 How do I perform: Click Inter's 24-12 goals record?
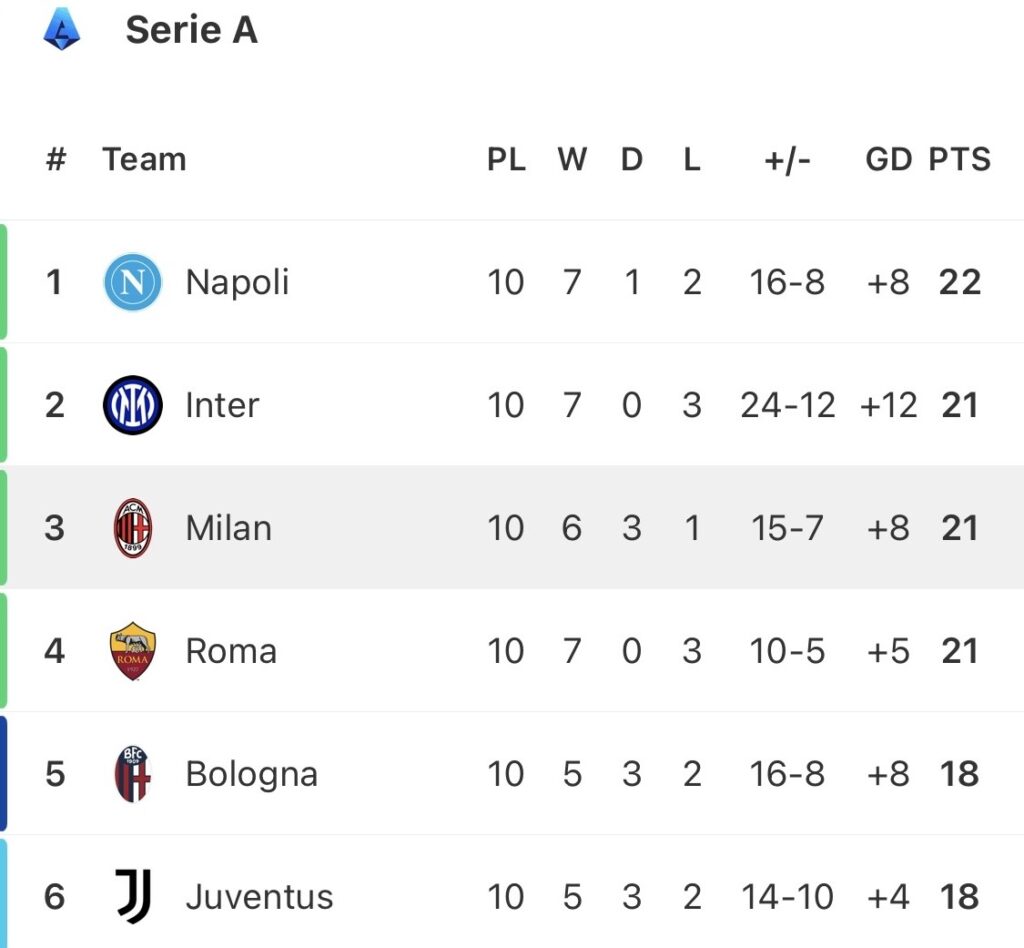click(x=788, y=405)
